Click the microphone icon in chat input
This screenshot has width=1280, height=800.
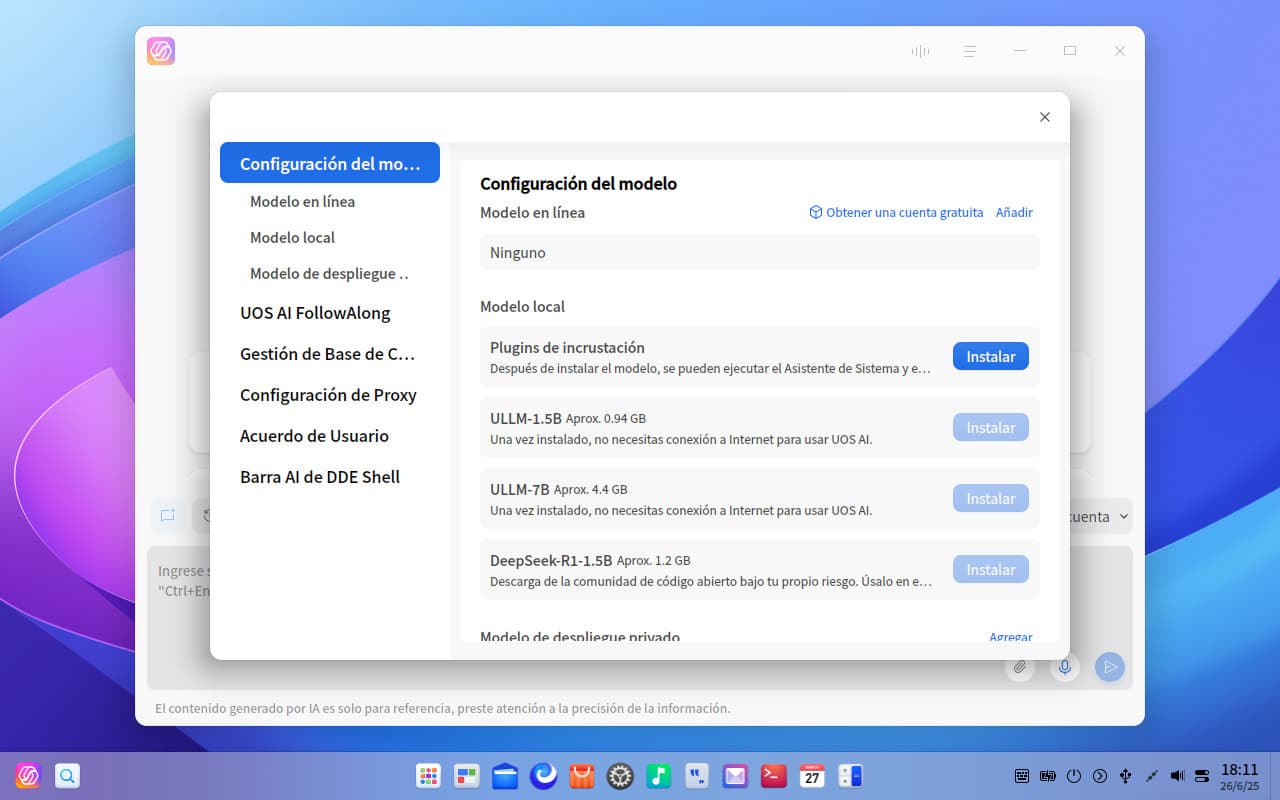point(1065,667)
